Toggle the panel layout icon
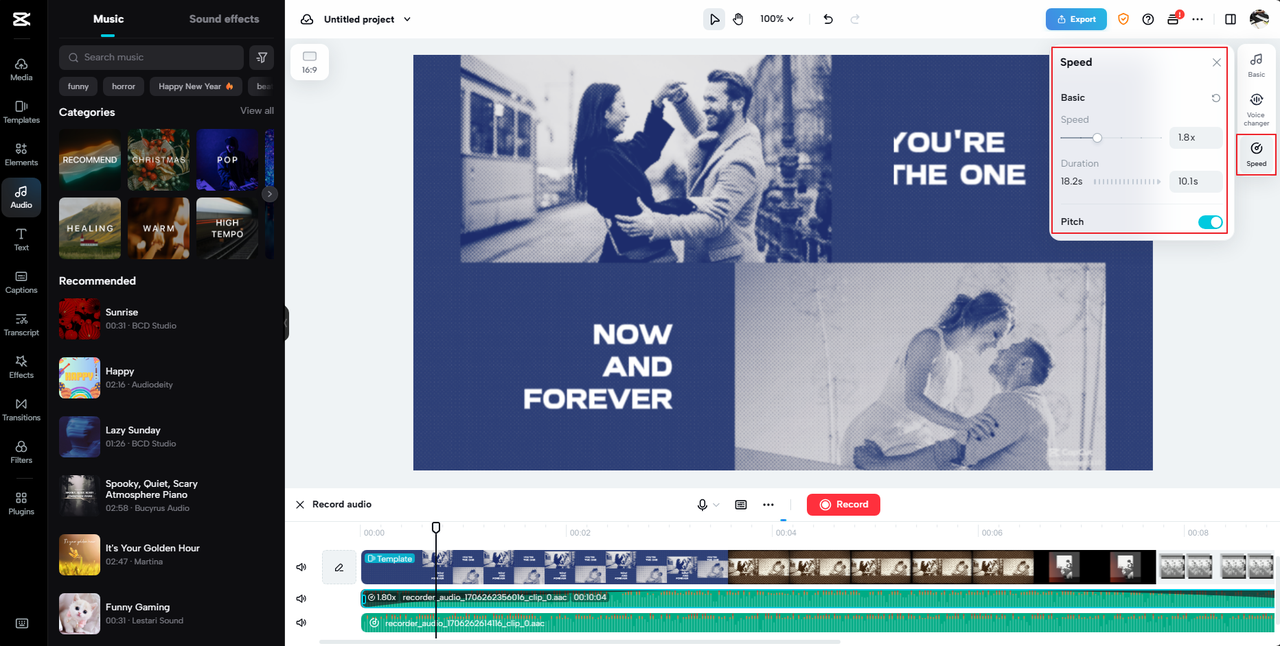The image size is (1280, 646). click(1231, 19)
